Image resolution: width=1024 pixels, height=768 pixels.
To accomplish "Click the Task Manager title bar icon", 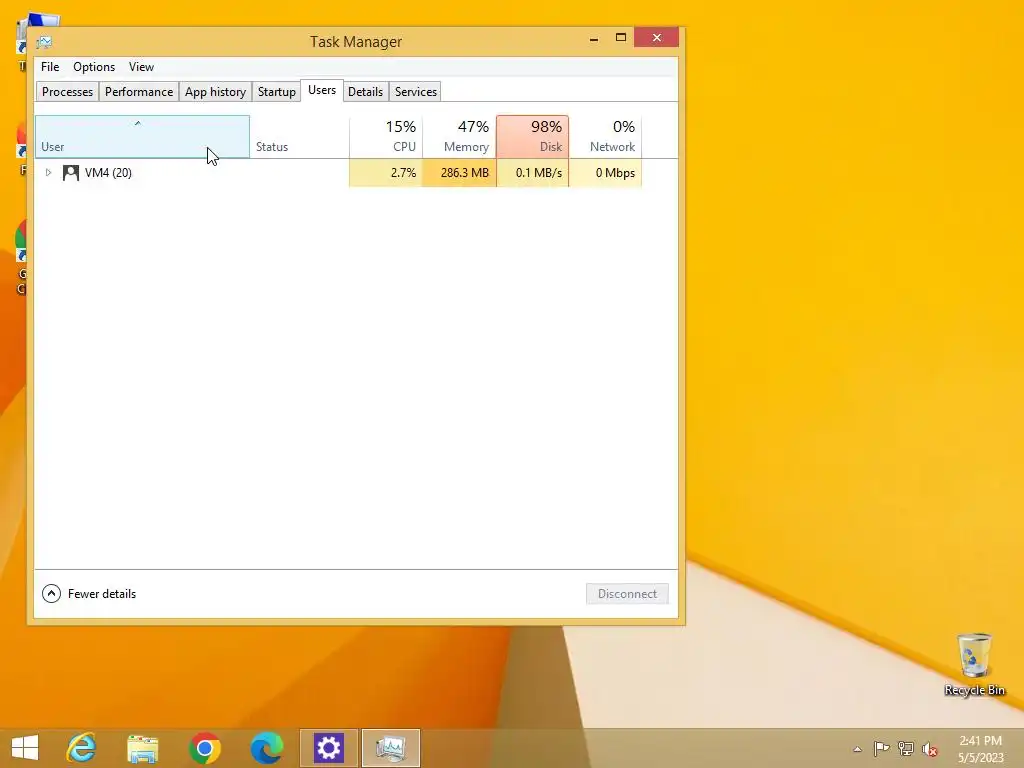I will (44, 42).
